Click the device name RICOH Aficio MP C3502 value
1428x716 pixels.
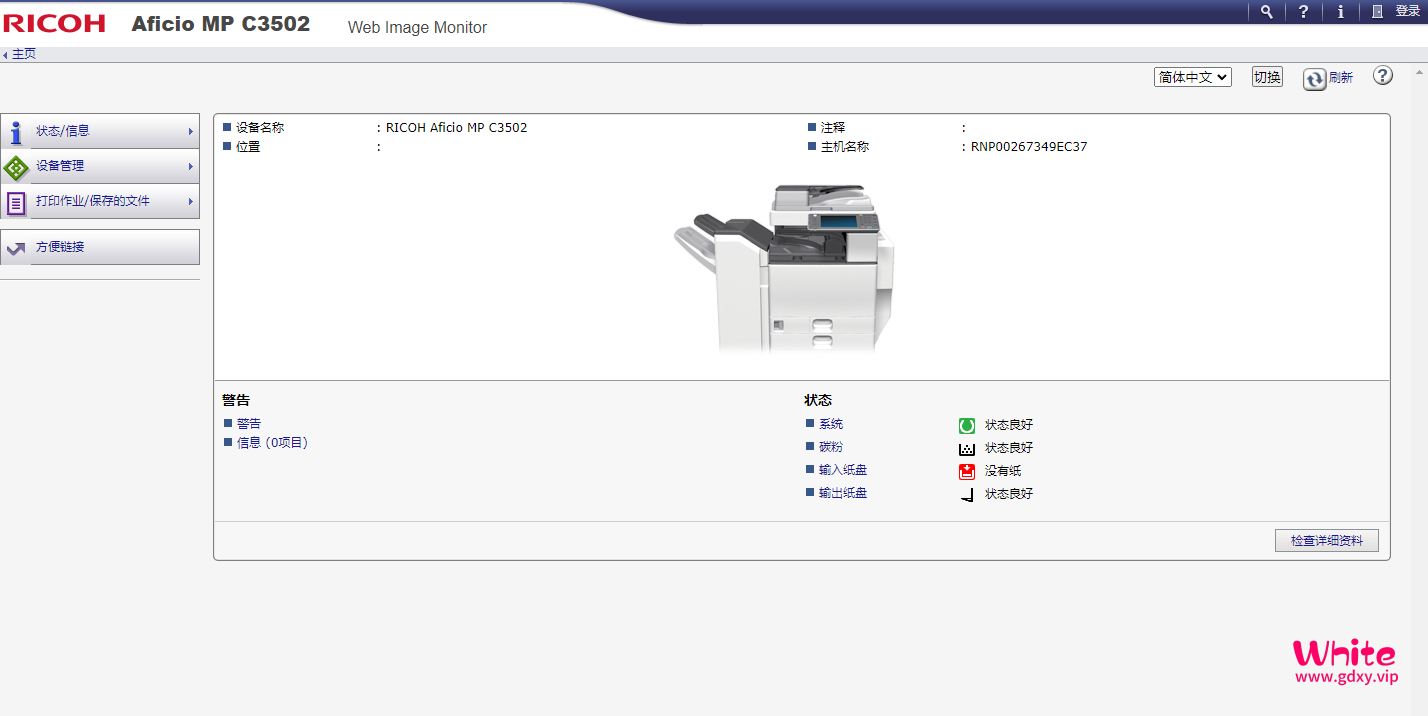[456, 128]
